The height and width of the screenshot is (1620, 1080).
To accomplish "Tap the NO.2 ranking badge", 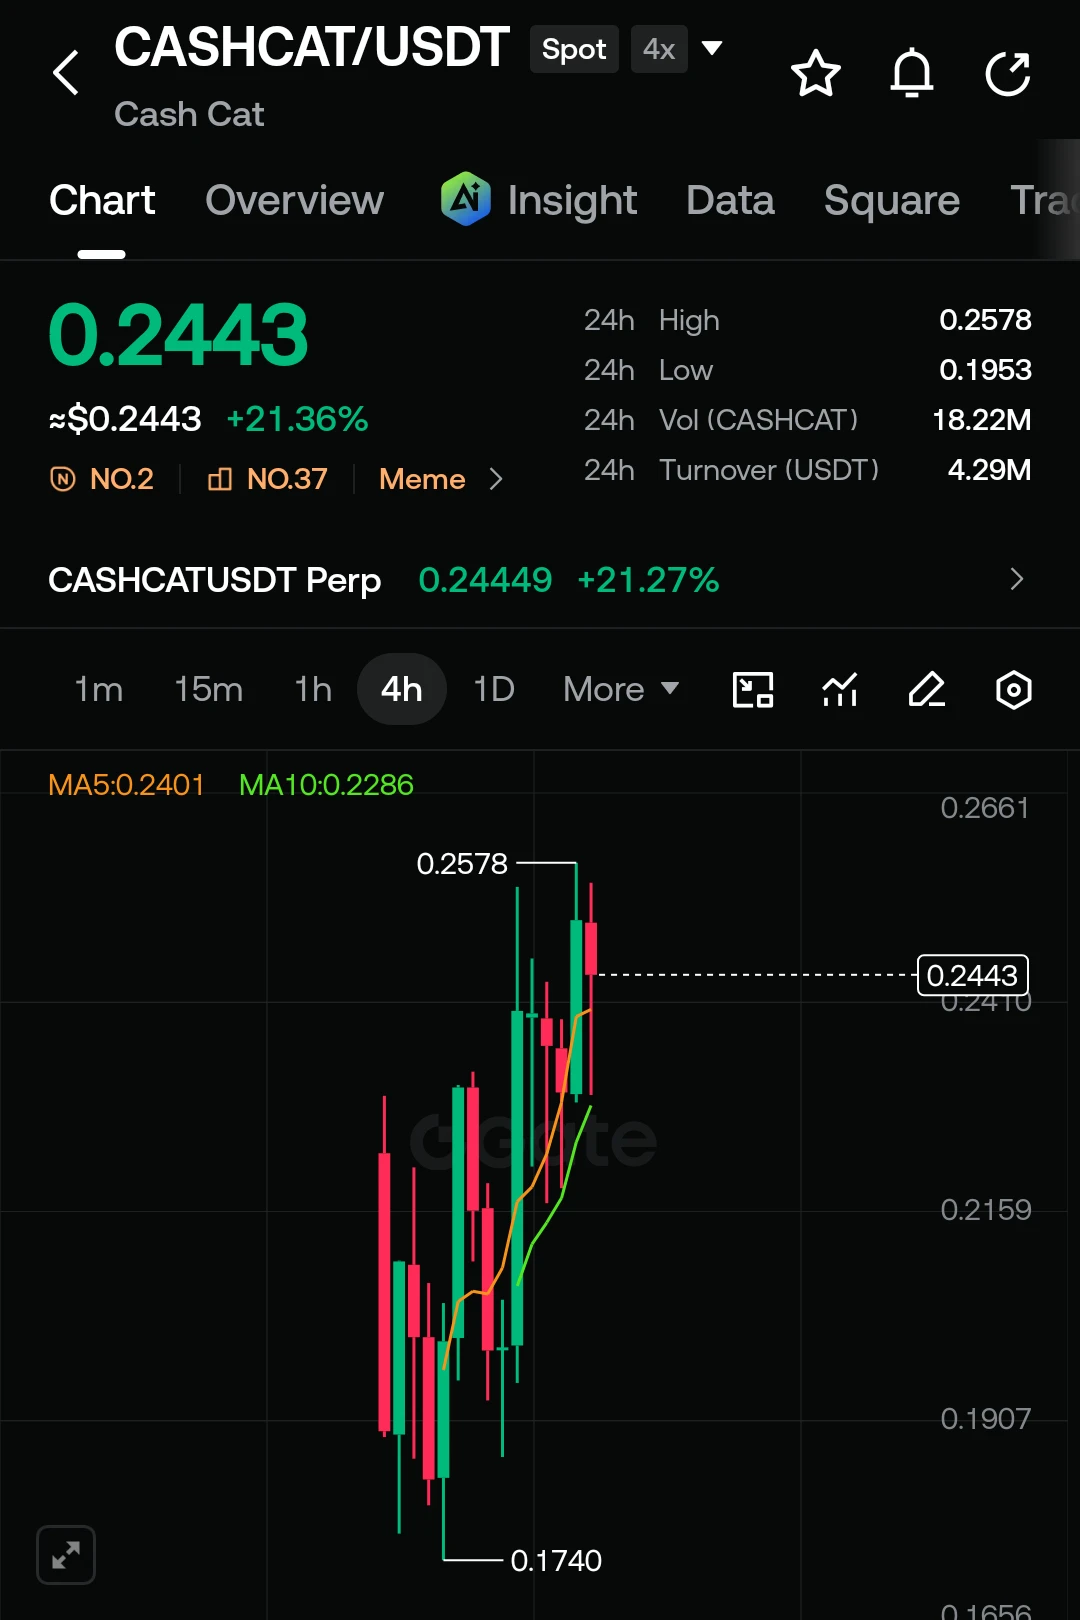I will [x=102, y=479].
